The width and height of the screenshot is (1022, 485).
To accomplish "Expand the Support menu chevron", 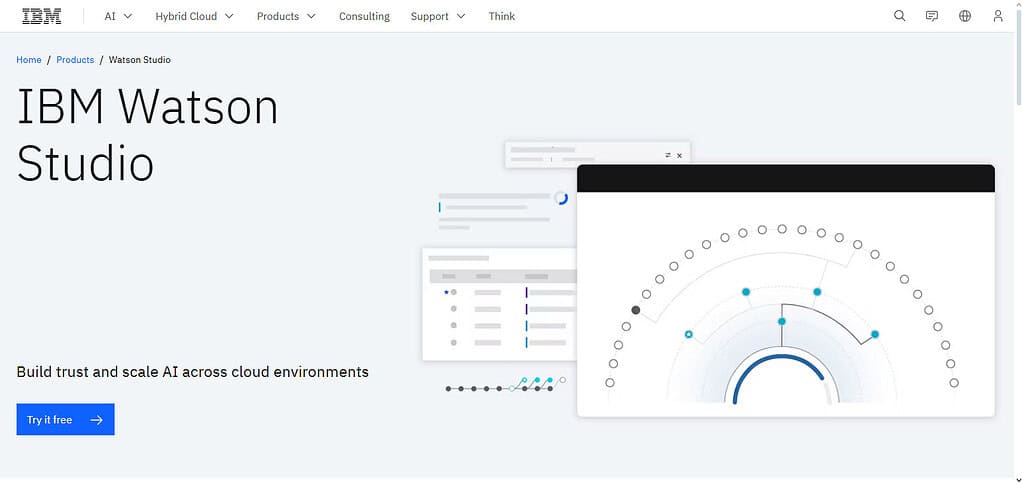I will pyautogui.click(x=461, y=16).
